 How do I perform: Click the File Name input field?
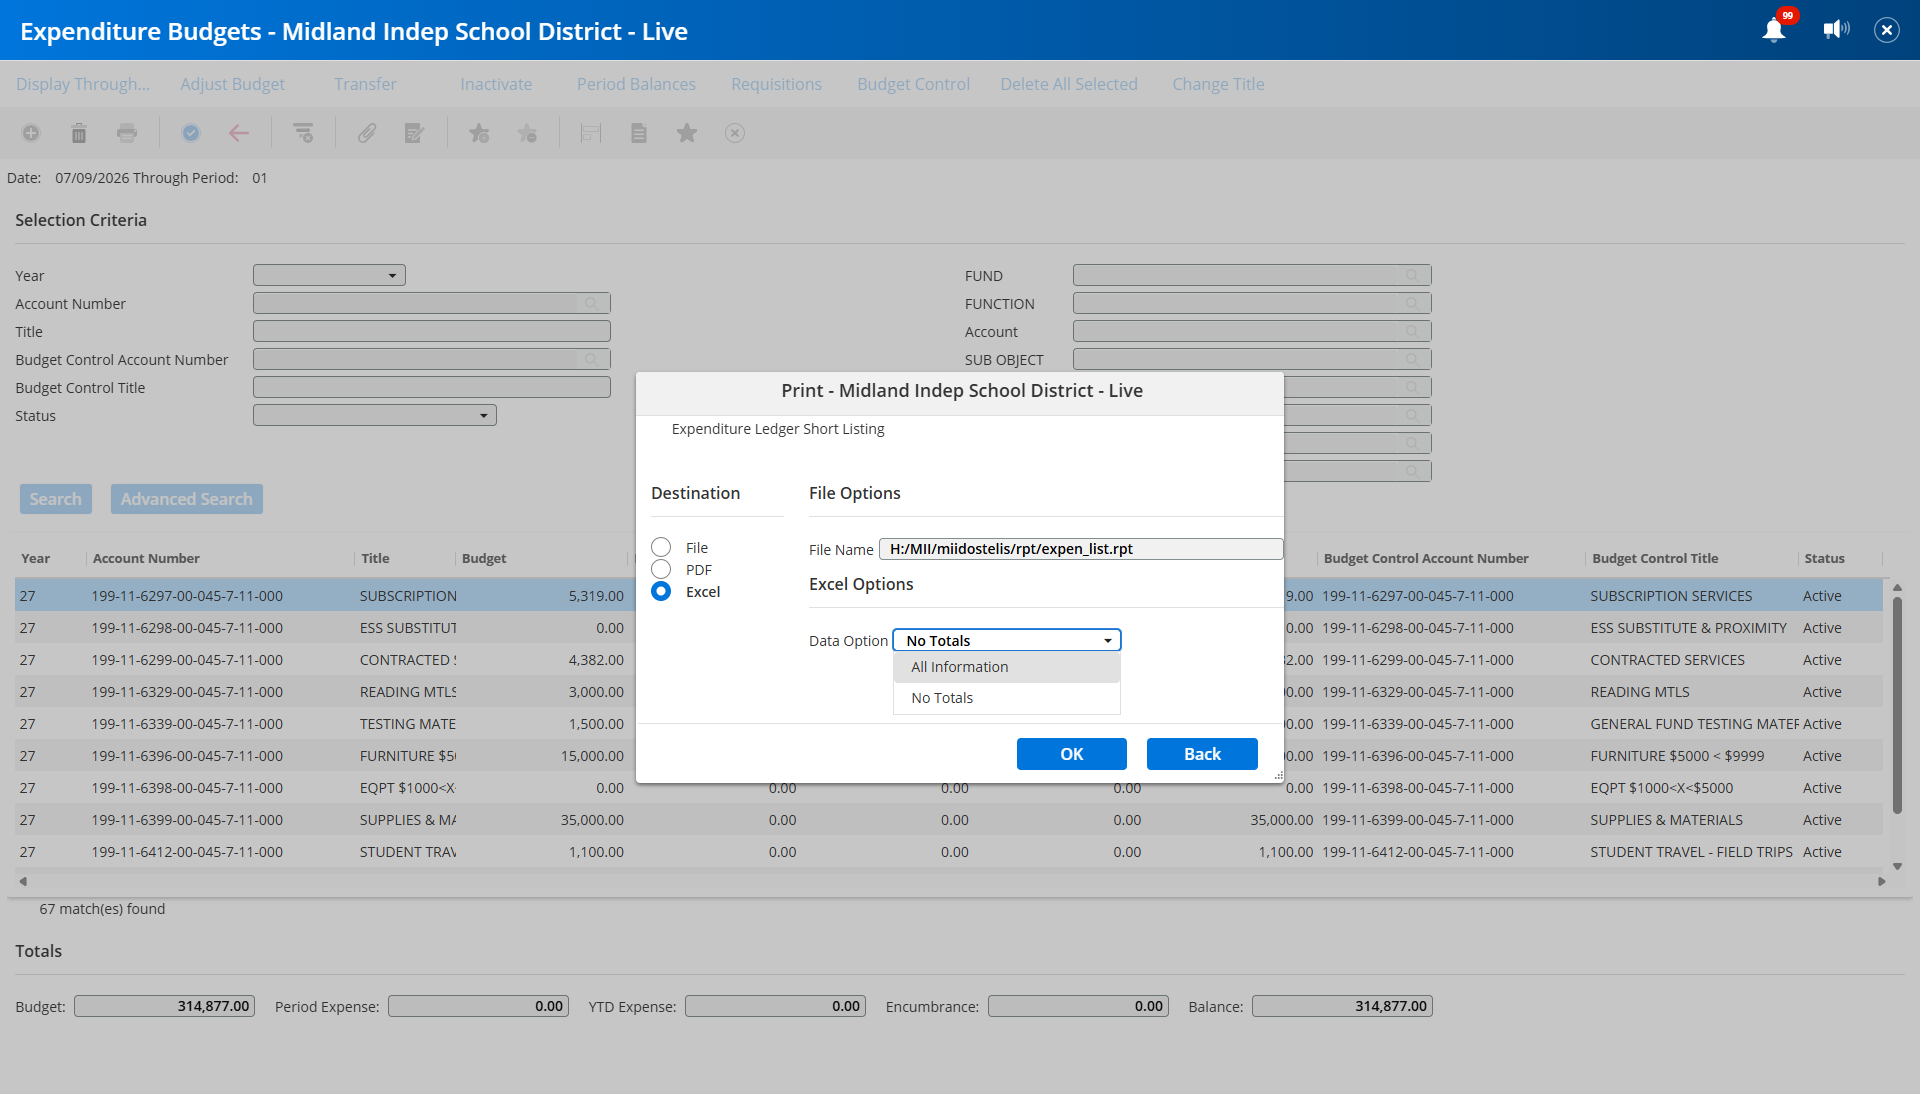click(1081, 549)
